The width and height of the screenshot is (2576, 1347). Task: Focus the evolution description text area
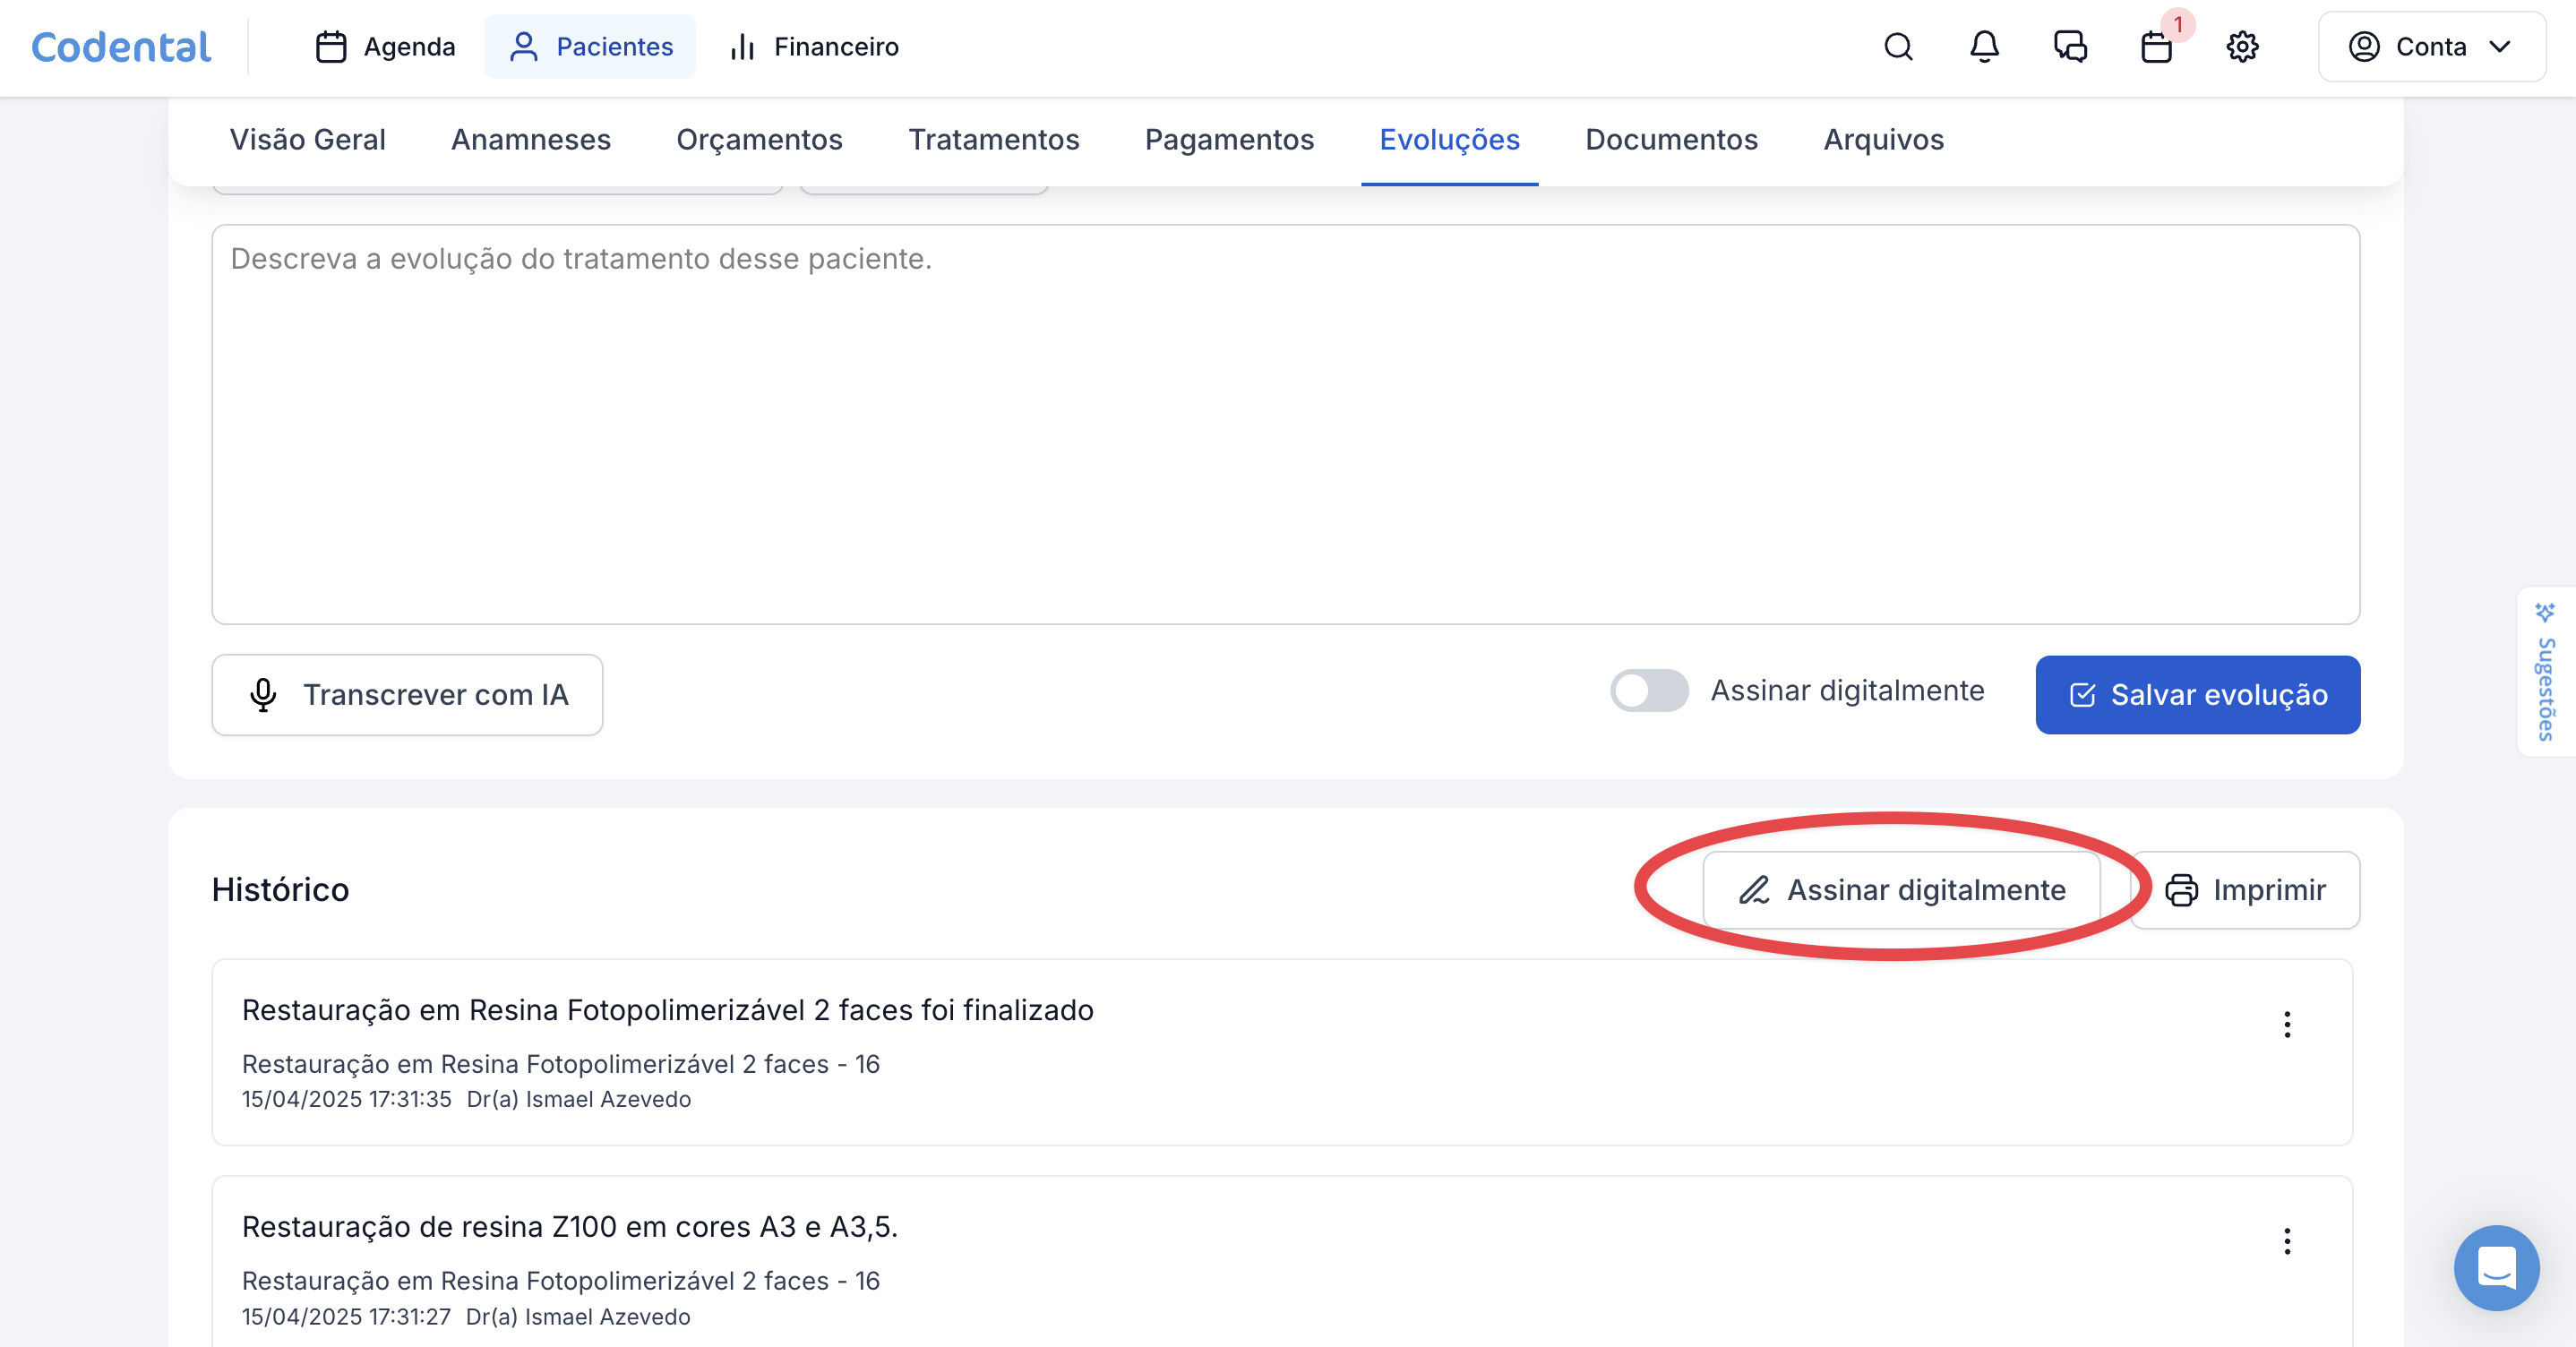click(1285, 425)
